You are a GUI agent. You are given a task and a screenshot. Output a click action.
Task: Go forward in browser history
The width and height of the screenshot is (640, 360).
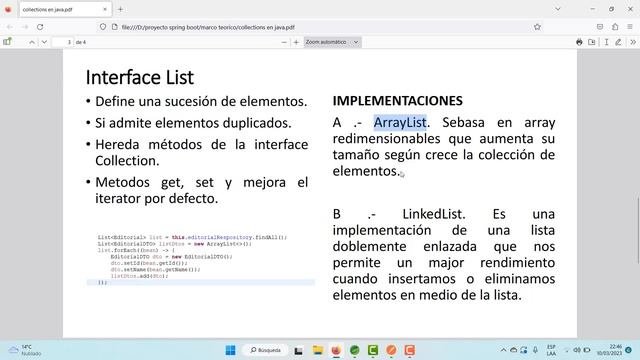coord(25,27)
